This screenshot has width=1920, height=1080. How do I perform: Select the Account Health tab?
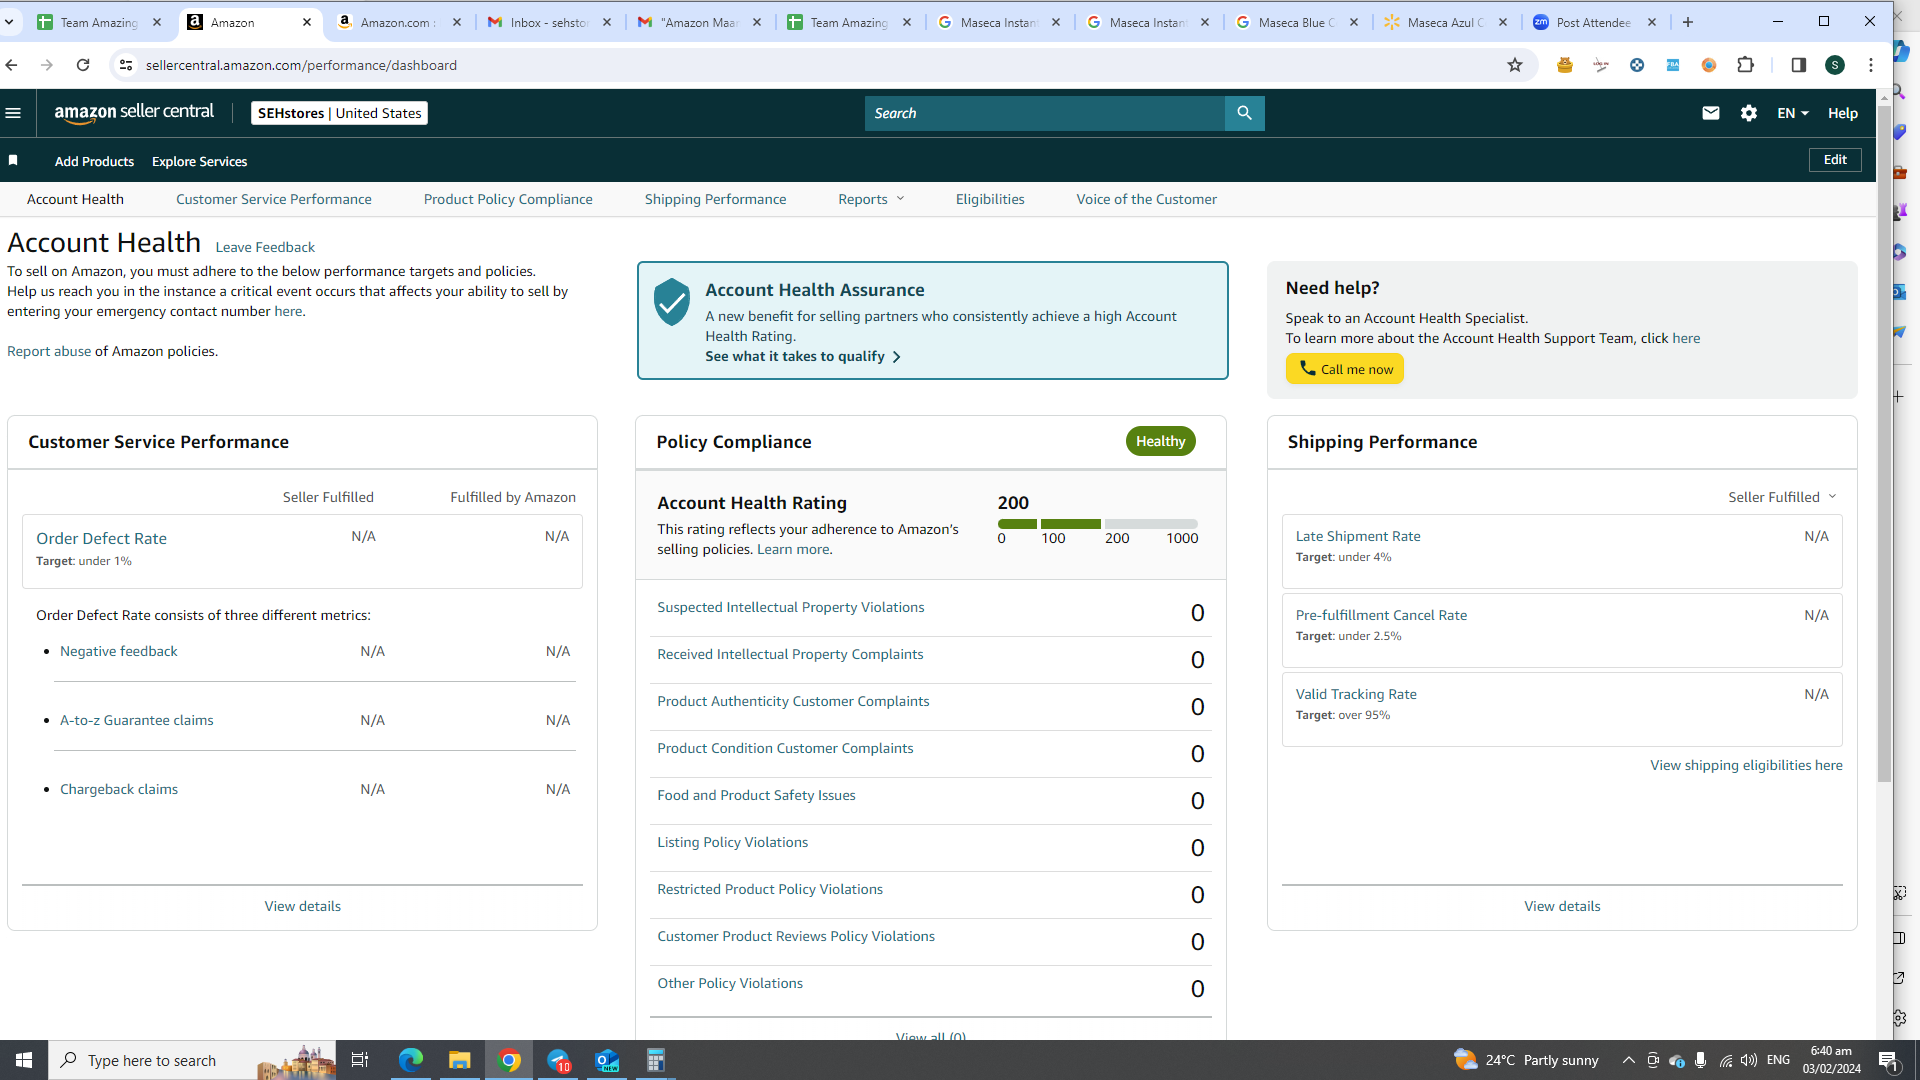pyautogui.click(x=75, y=199)
